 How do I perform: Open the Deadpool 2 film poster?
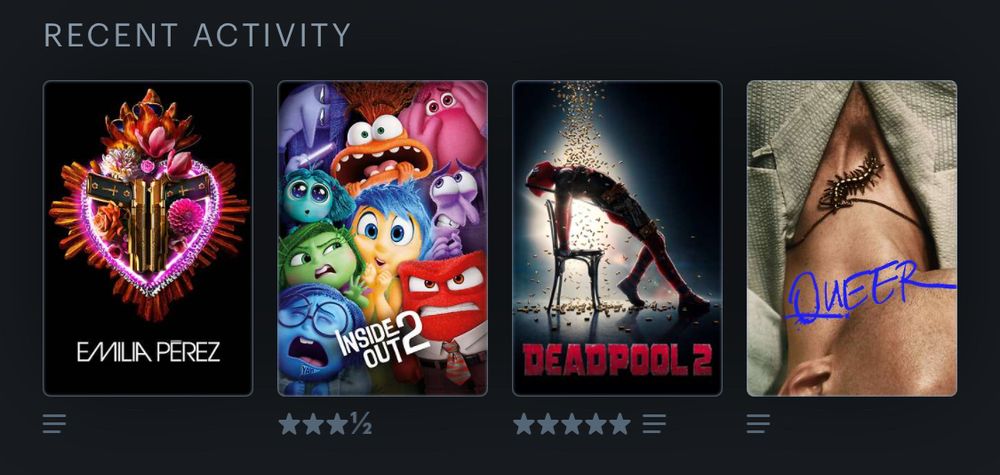coord(617,238)
